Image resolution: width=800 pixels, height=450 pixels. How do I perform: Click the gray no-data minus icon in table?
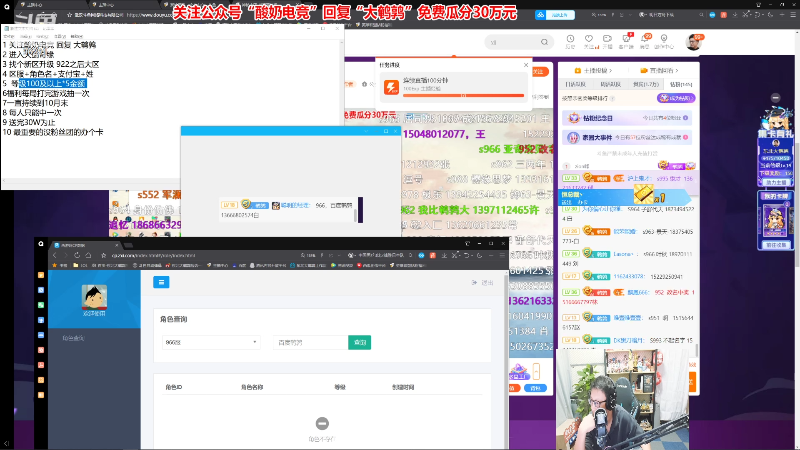(x=322, y=423)
